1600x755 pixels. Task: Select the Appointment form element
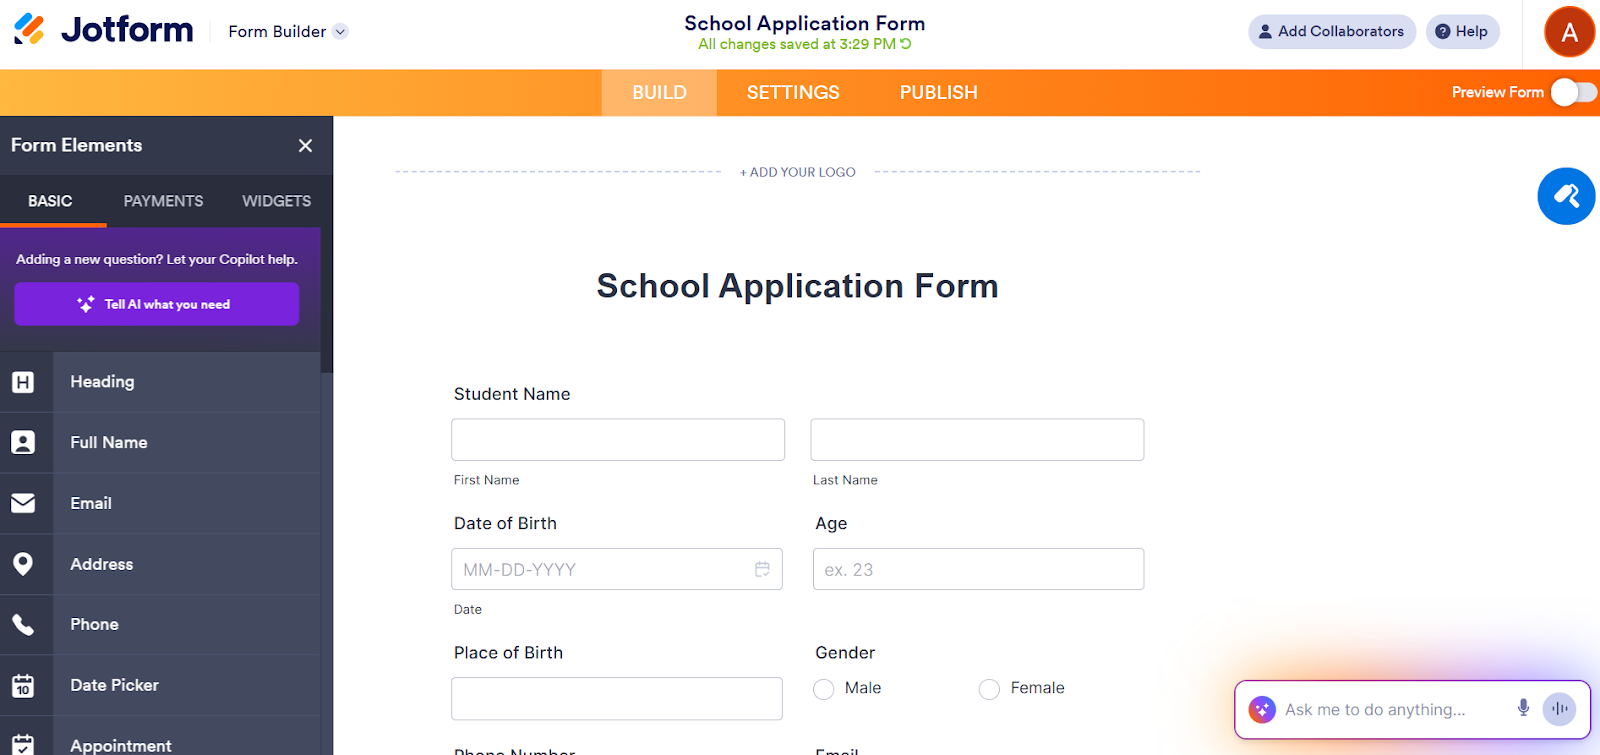coord(120,744)
